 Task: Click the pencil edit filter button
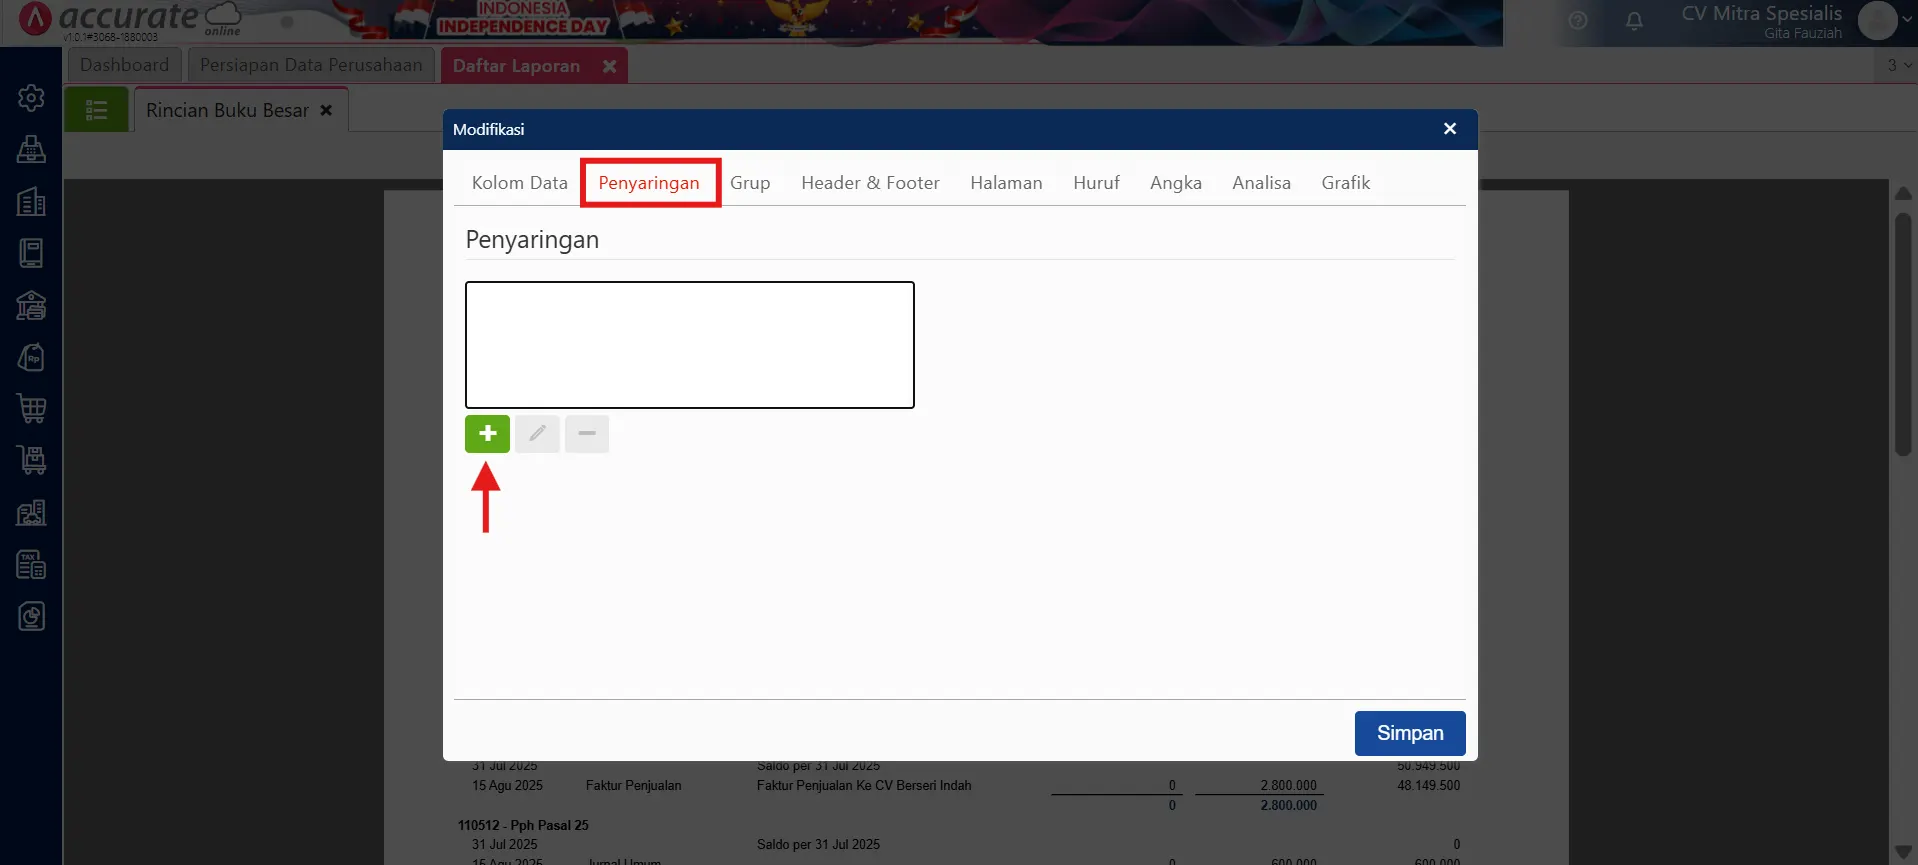coord(537,434)
